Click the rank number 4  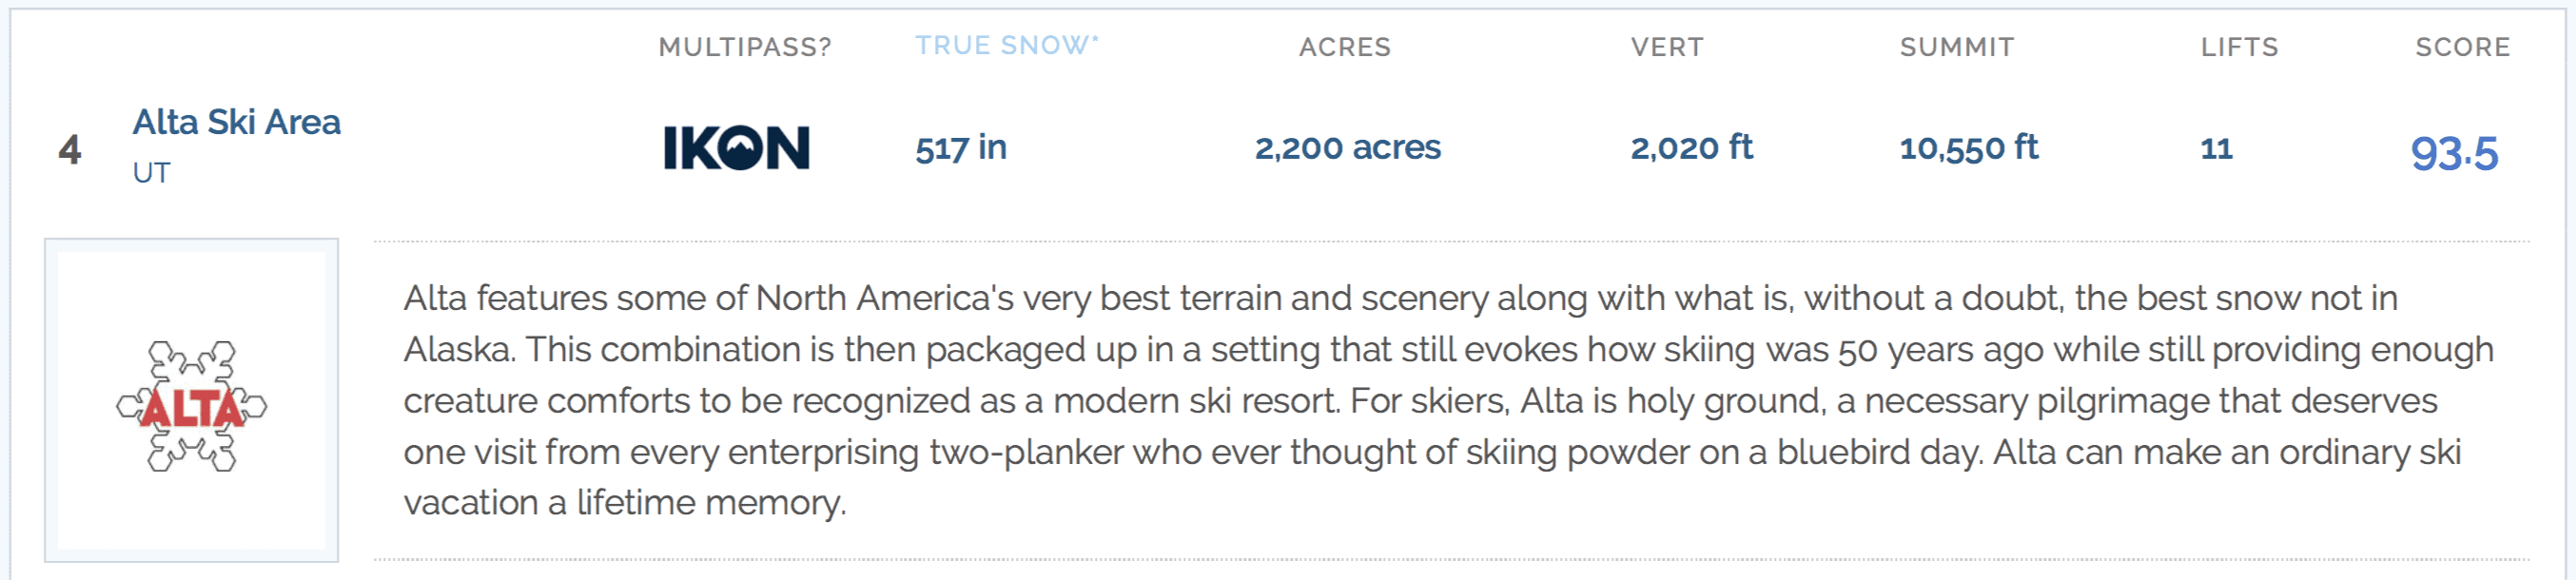[x=69, y=150]
